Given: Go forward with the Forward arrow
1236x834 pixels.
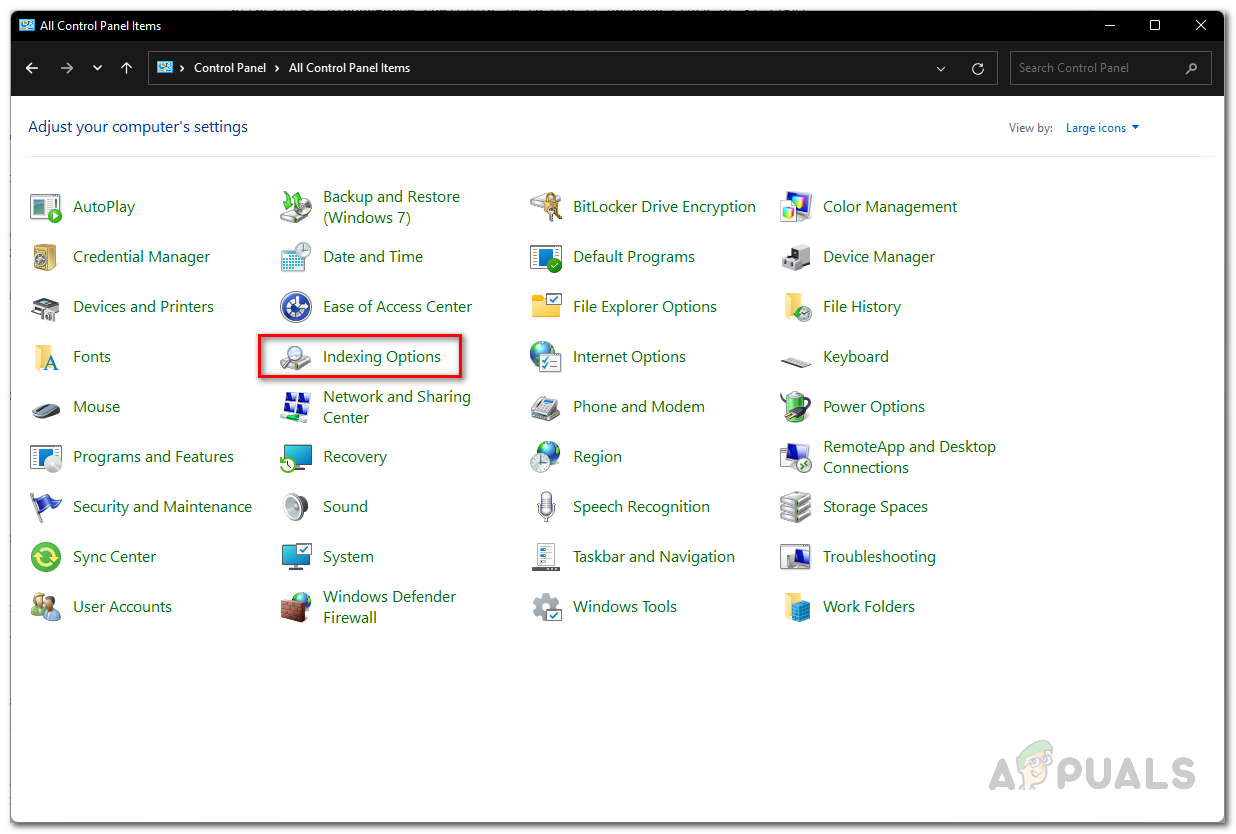Looking at the screenshot, I should click(67, 68).
